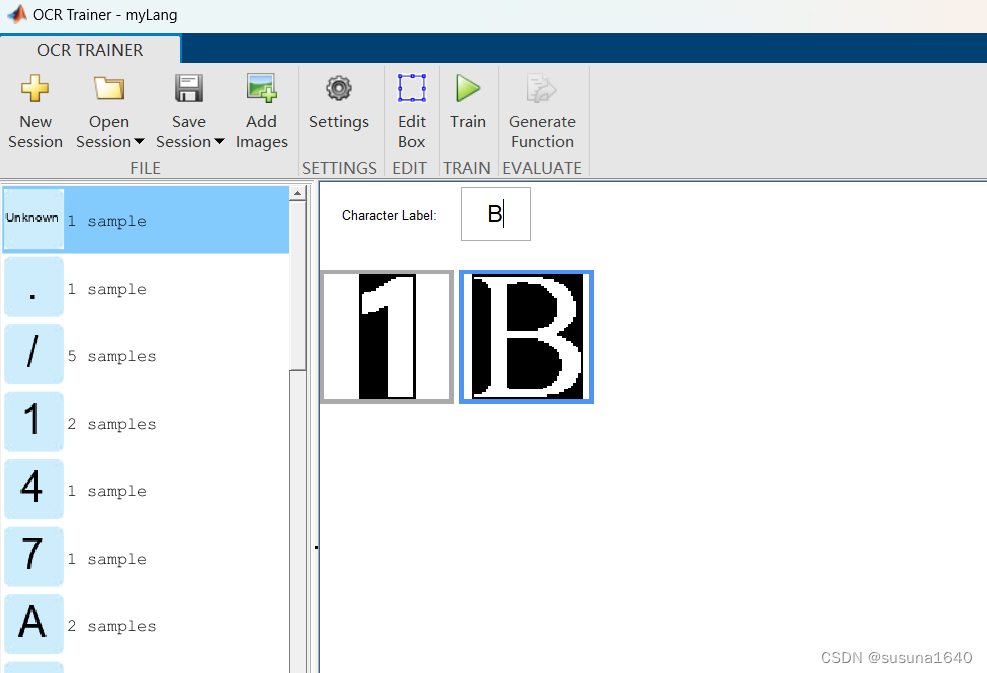The width and height of the screenshot is (987, 673).
Task: Start training with the green Train icon
Action: 468,88
